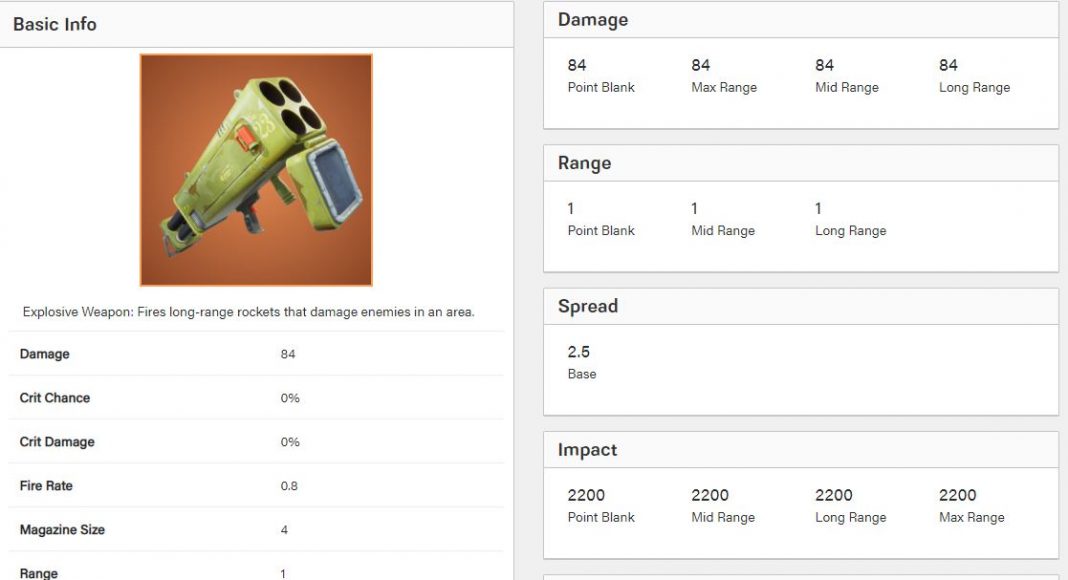Image resolution: width=1068 pixels, height=580 pixels.
Task: Select Long Range label in Damage card
Action: (x=974, y=87)
